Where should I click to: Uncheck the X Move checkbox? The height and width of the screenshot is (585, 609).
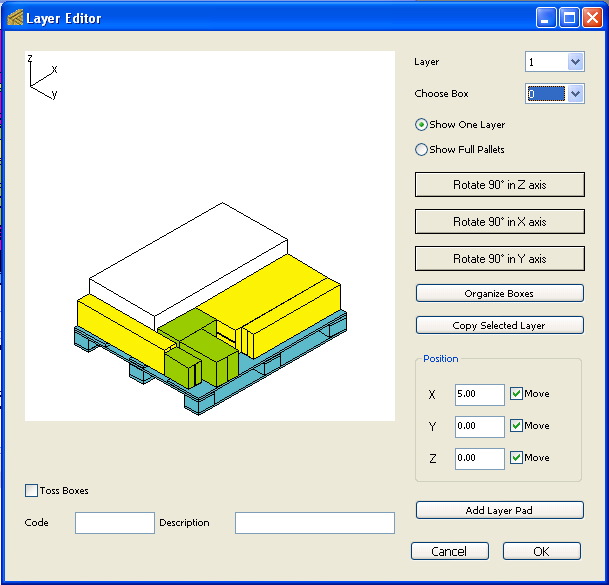[516, 393]
